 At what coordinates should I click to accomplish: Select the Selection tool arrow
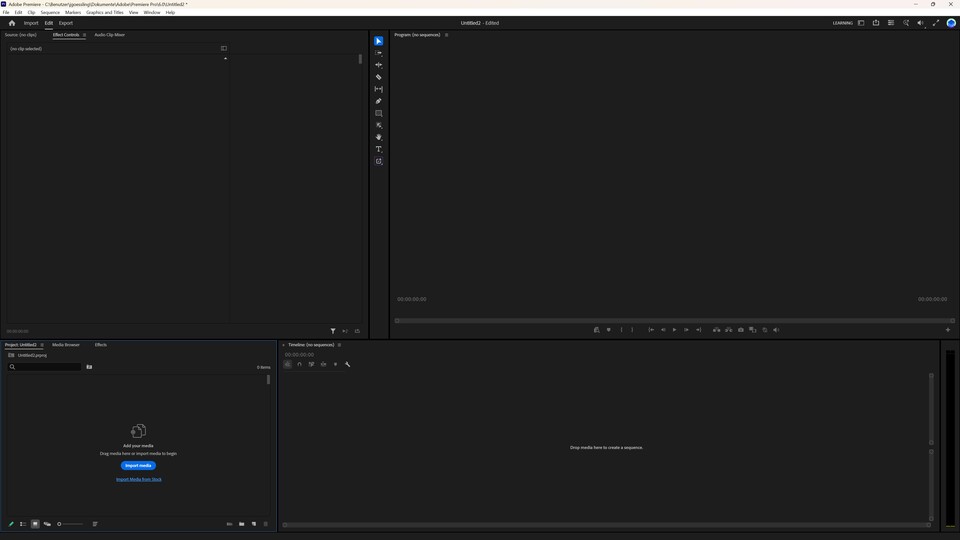point(378,41)
